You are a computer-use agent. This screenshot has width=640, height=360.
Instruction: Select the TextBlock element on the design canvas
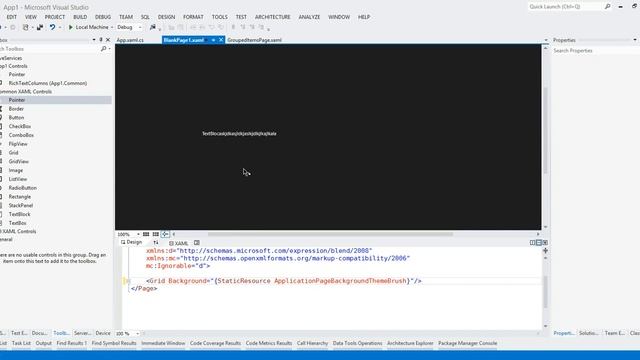coord(239,133)
